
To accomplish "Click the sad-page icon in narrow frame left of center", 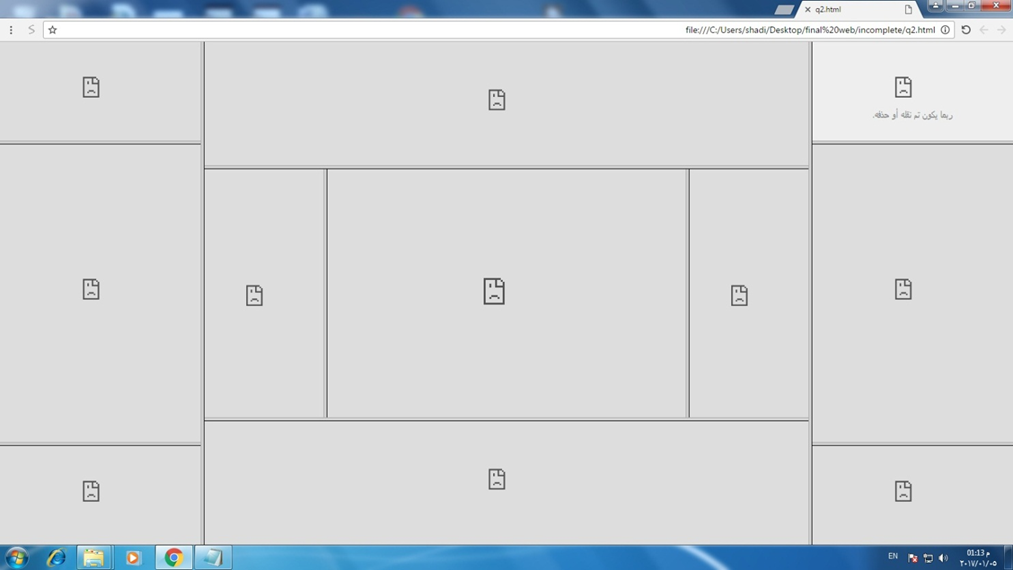I will coord(254,295).
